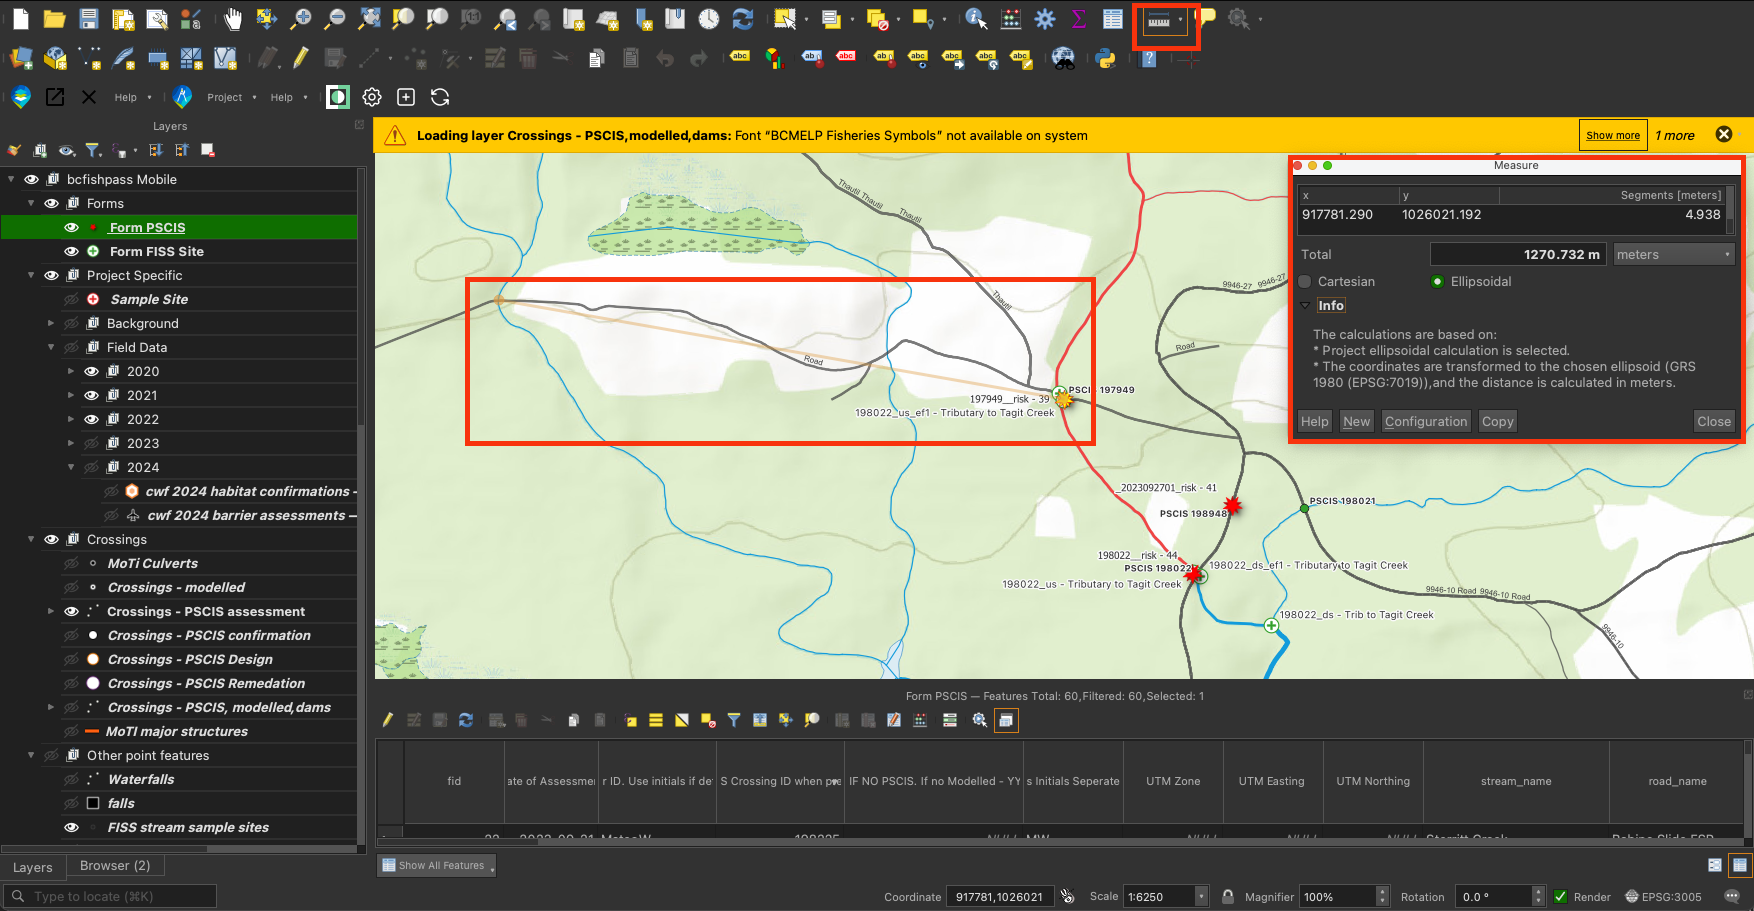The image size is (1754, 911).
Task: Expand the Background group
Action: [51, 323]
